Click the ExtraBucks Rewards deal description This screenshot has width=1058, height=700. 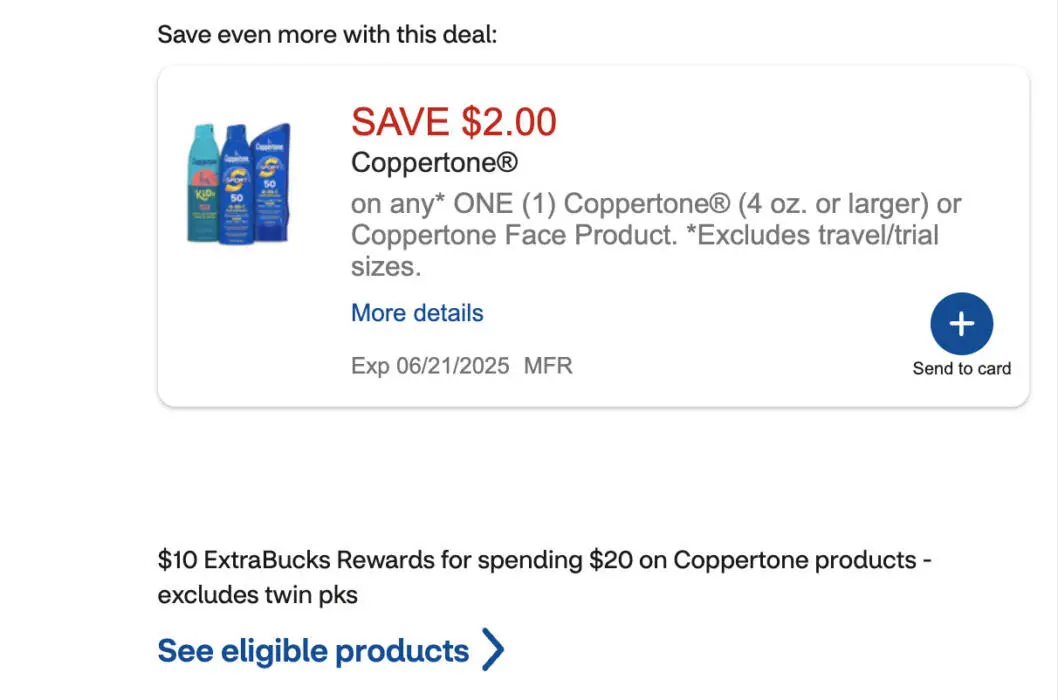[x=543, y=577]
